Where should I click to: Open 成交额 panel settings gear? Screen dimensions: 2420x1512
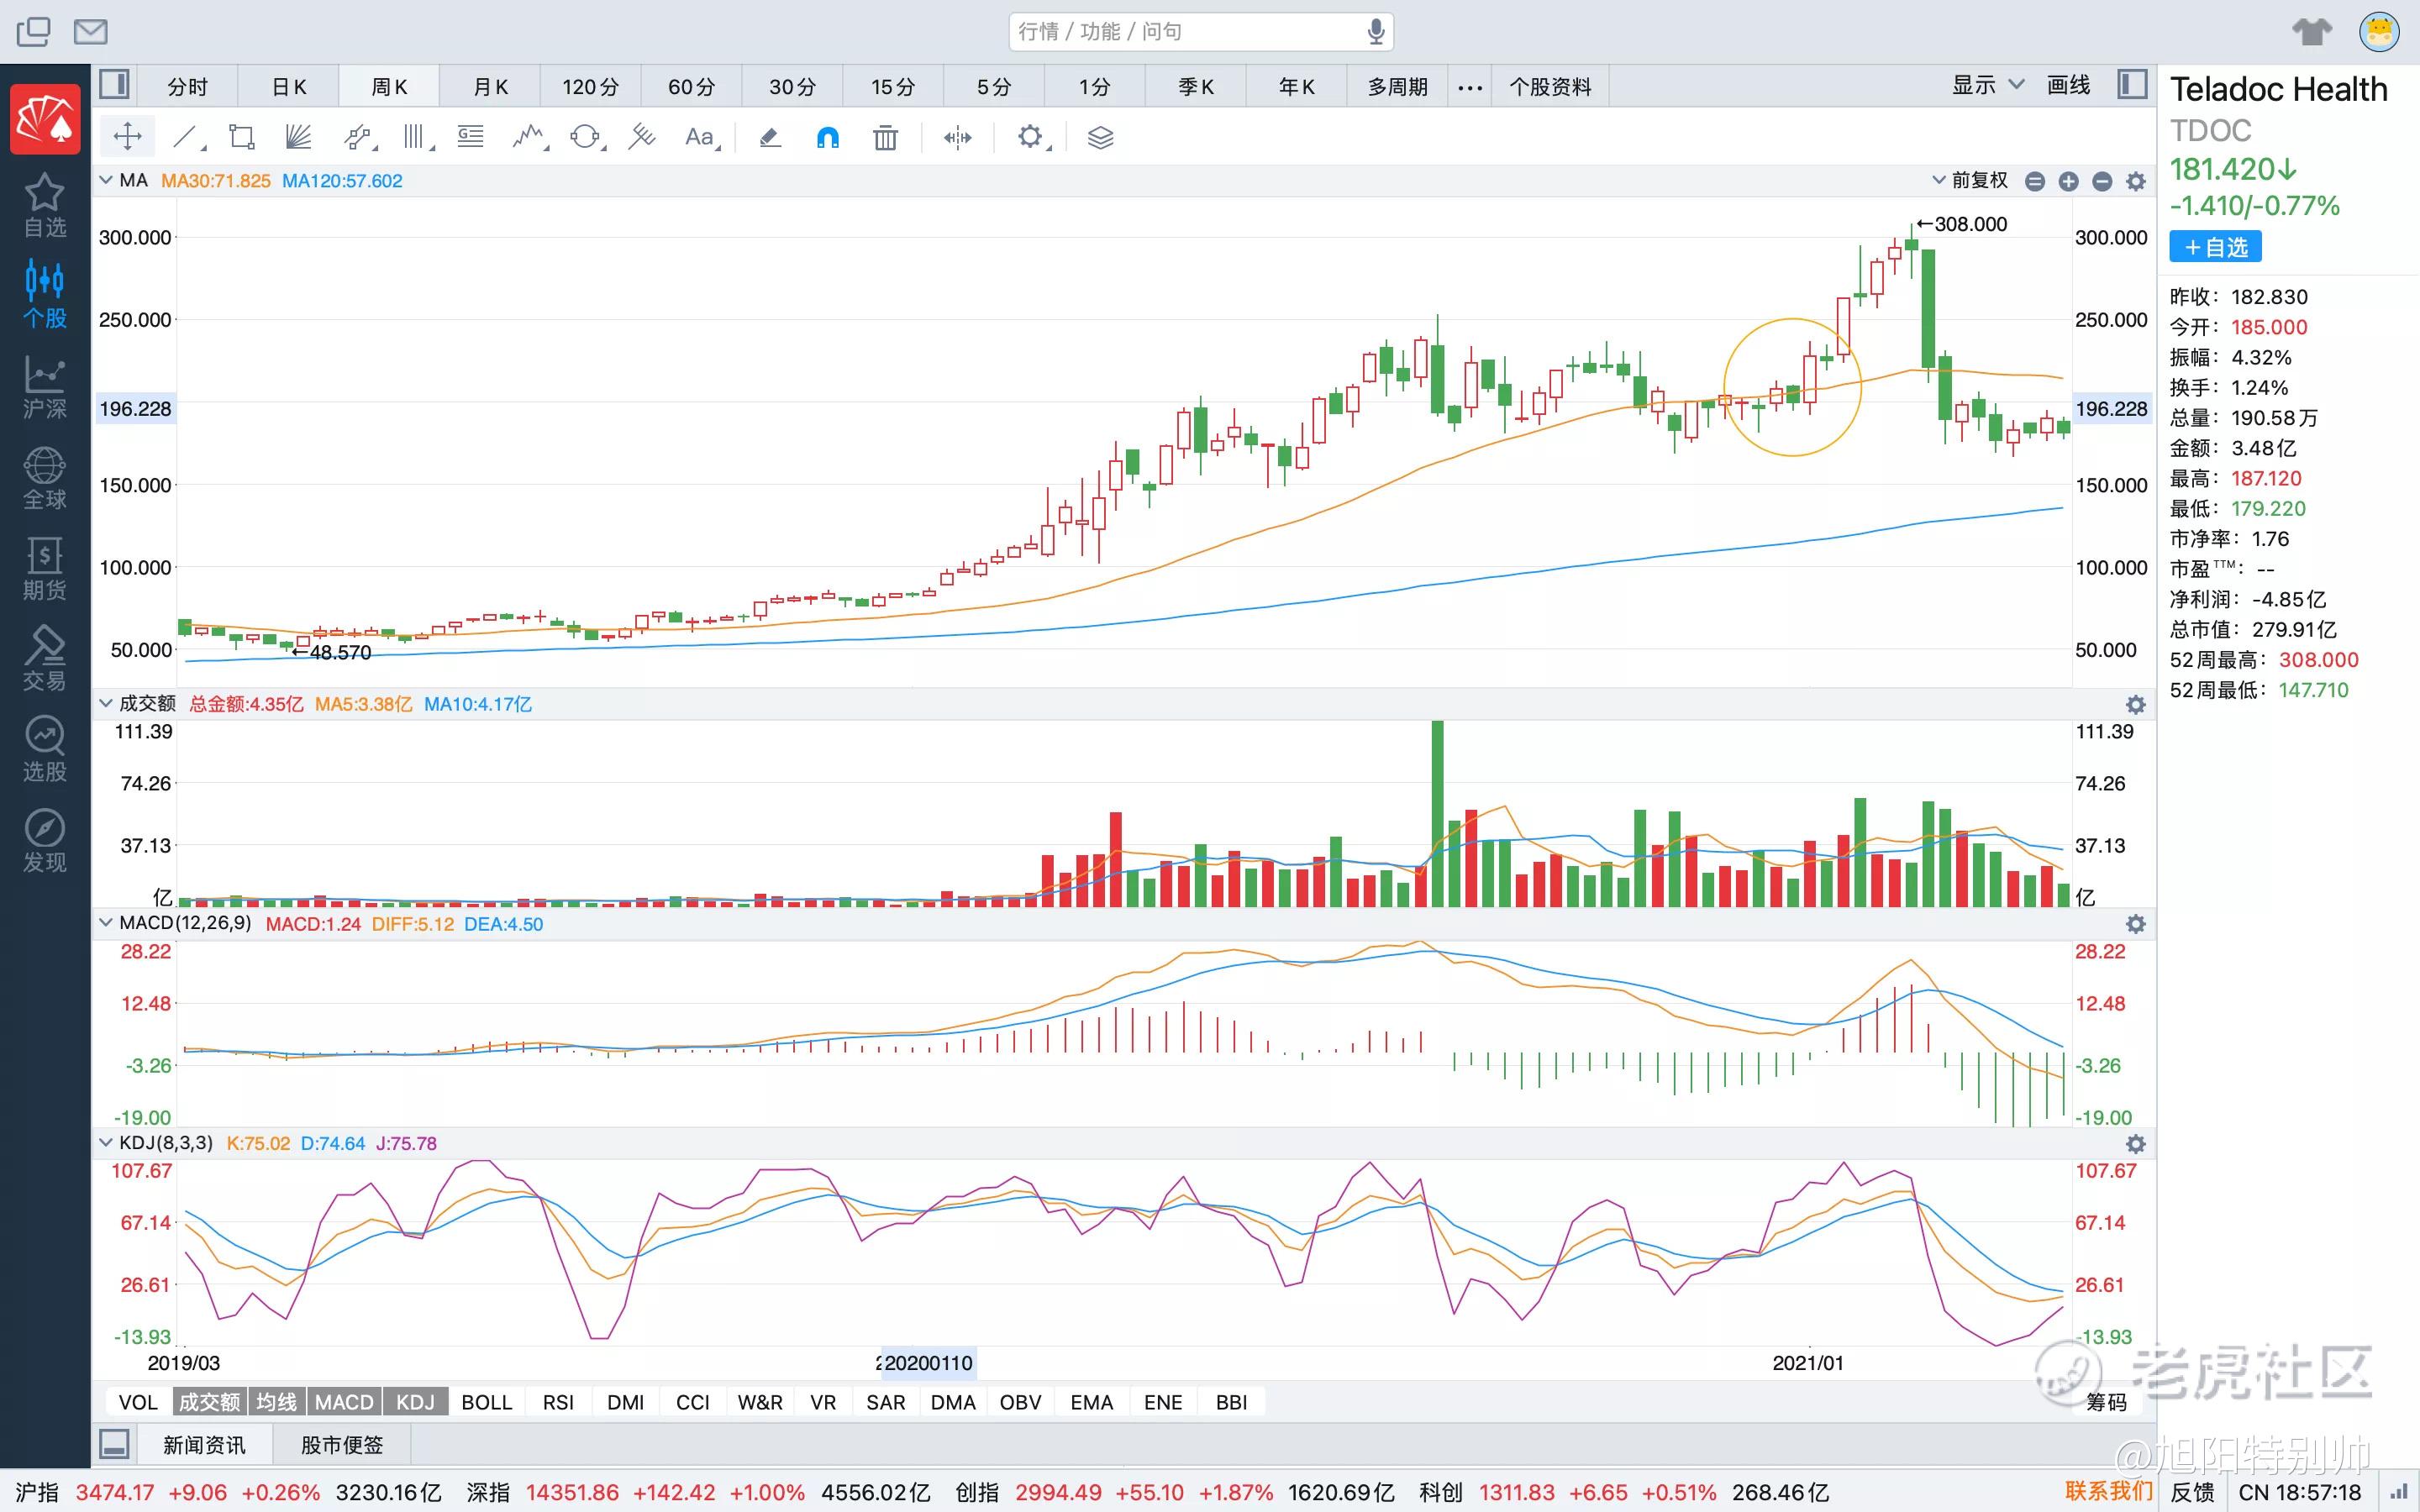[x=2136, y=704]
